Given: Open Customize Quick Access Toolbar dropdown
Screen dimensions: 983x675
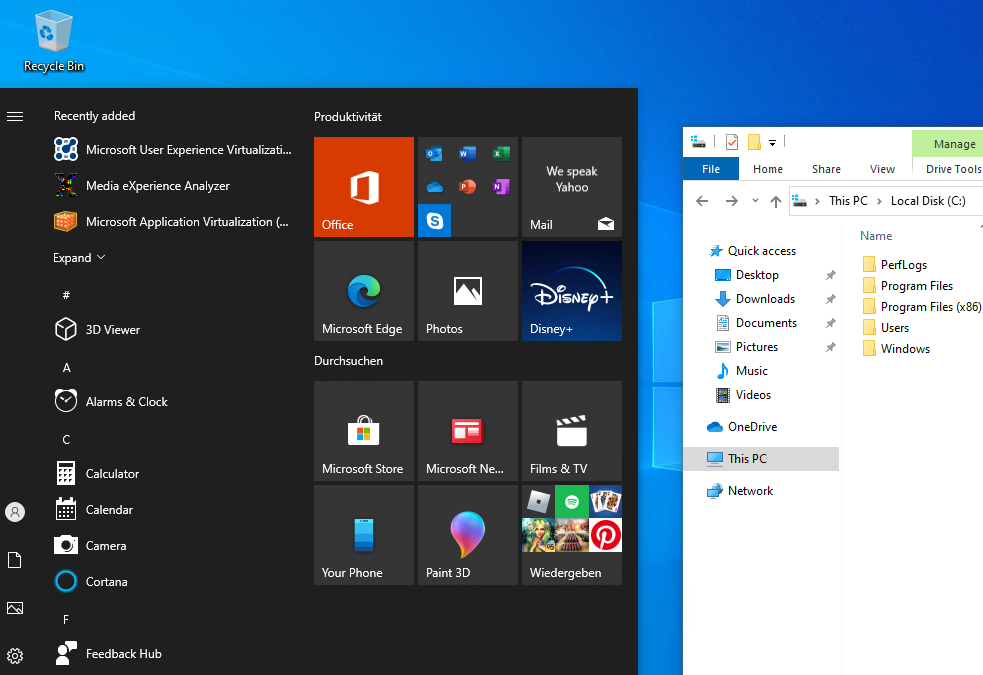Looking at the screenshot, I should coord(772,143).
